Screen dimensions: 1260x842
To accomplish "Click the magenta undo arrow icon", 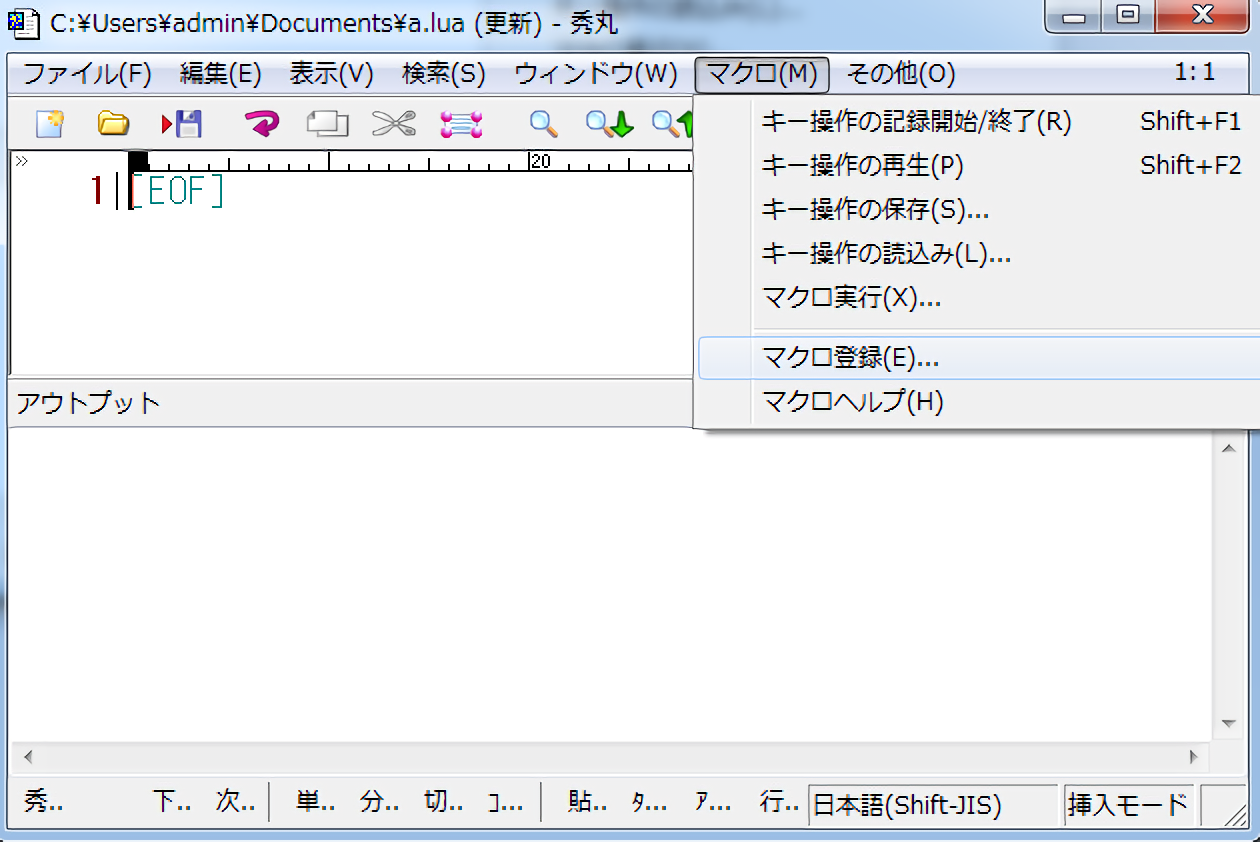I will click(x=262, y=124).
